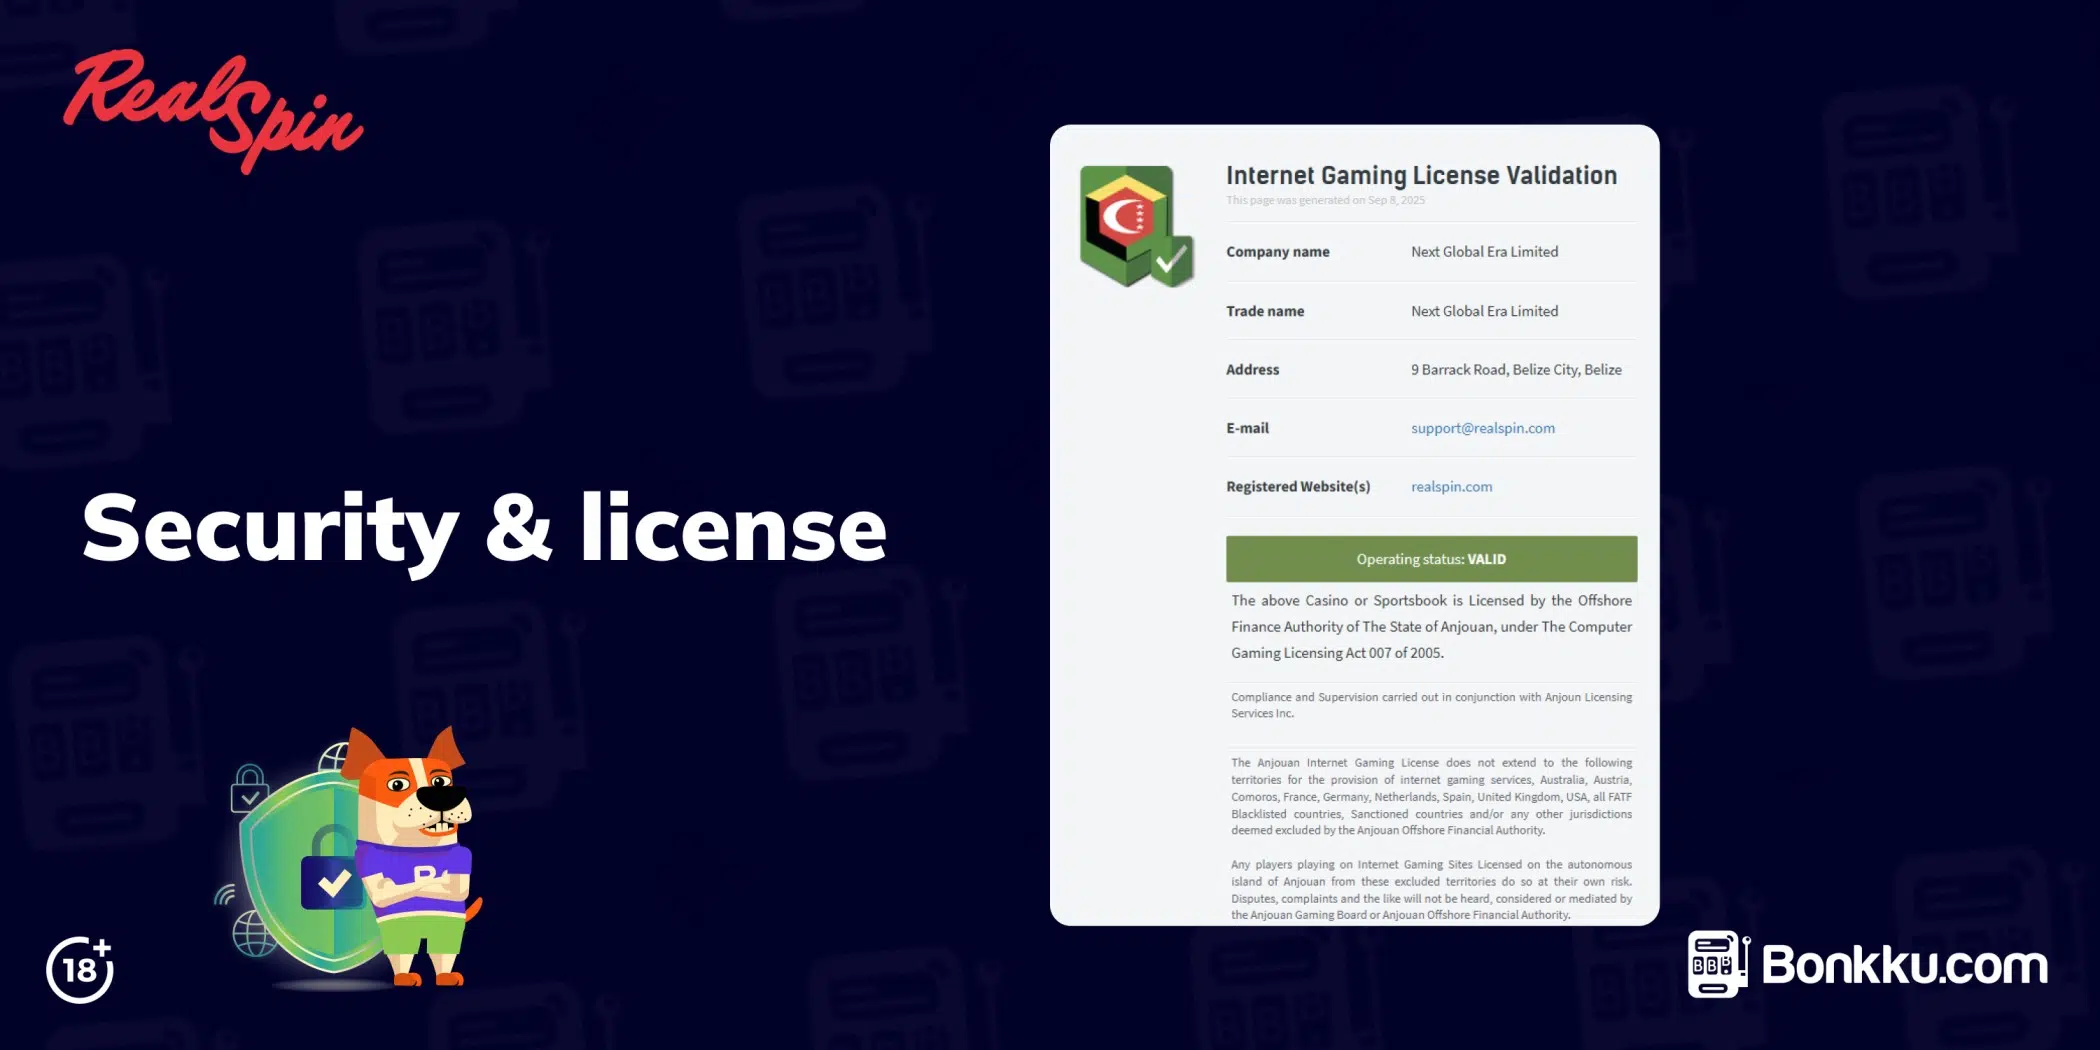
Task: Click the Company name value Next Global Era Limited
Action: coord(1484,252)
